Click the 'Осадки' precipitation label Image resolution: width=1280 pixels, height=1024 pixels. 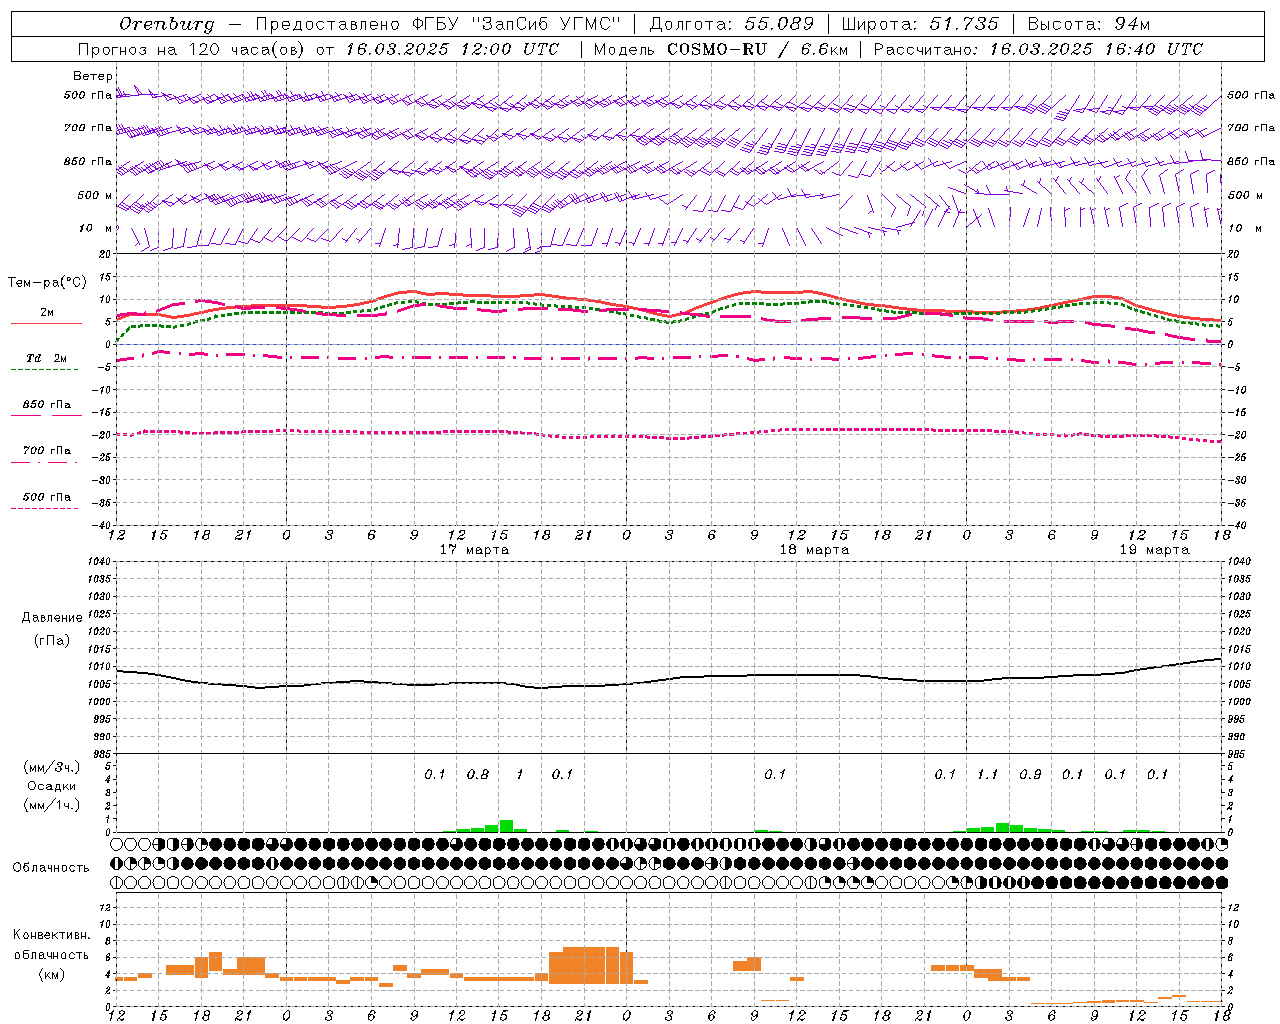coord(52,786)
